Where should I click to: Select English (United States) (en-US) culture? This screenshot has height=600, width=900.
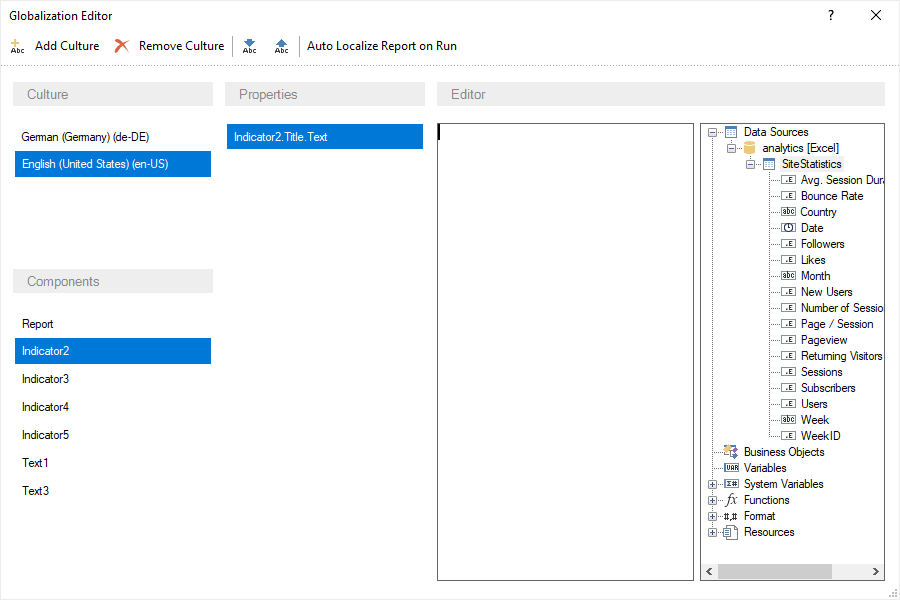[113, 164]
